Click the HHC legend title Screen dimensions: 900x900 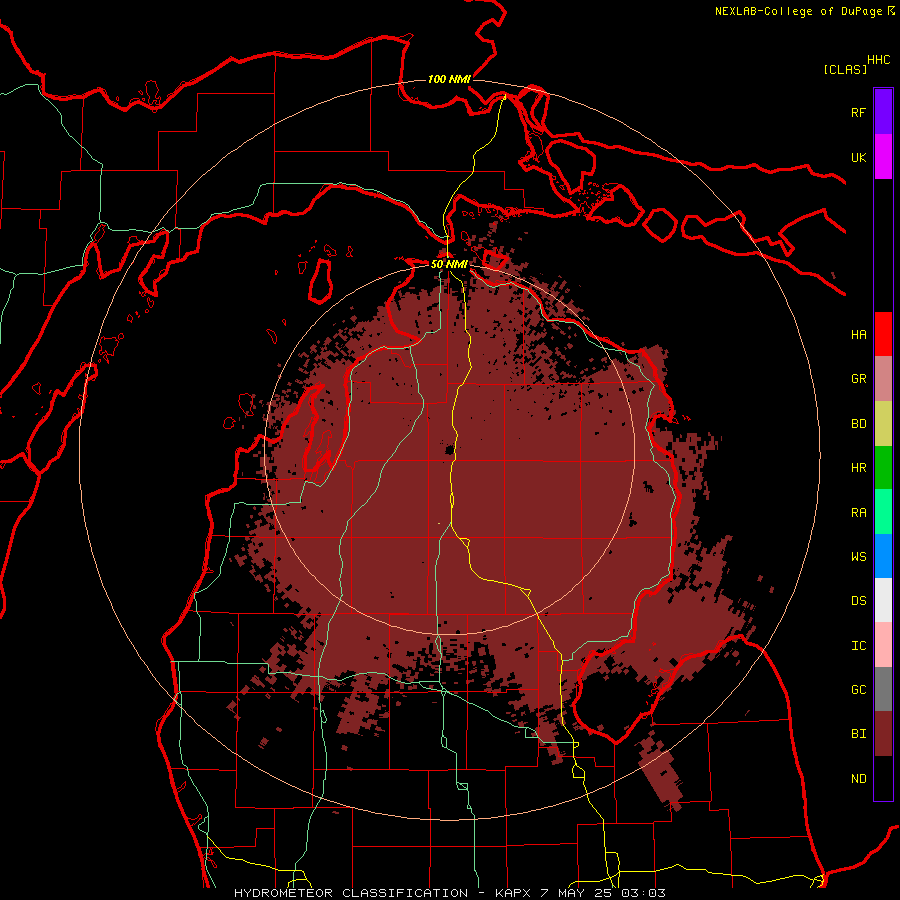pos(878,60)
